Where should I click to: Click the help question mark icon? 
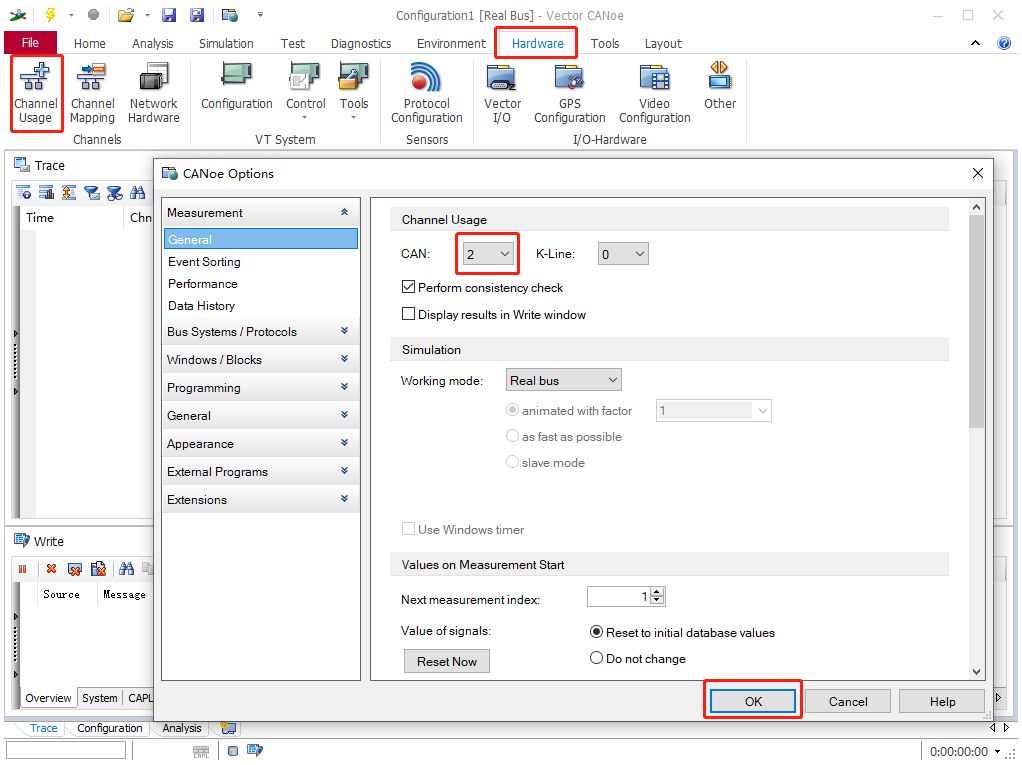click(1004, 43)
